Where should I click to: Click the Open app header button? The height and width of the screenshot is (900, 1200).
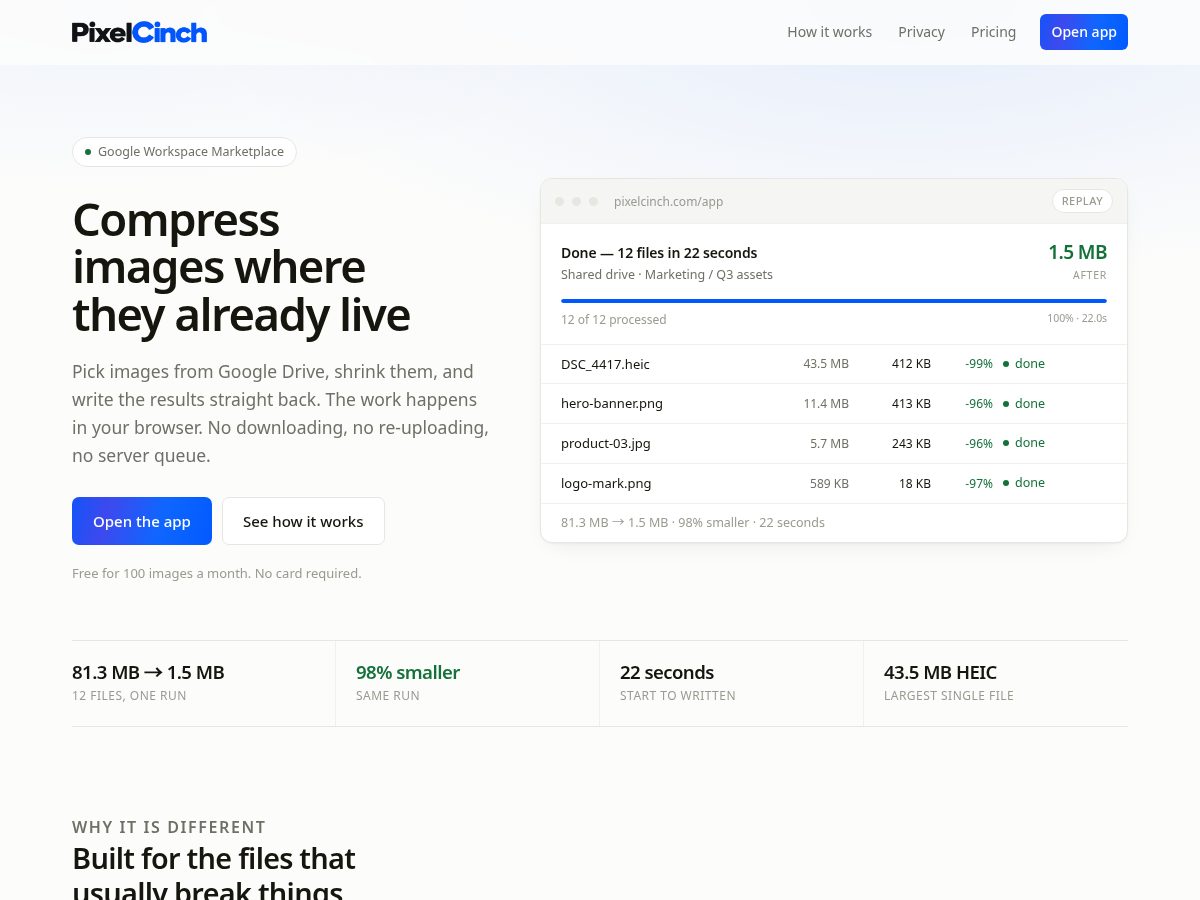1084,32
